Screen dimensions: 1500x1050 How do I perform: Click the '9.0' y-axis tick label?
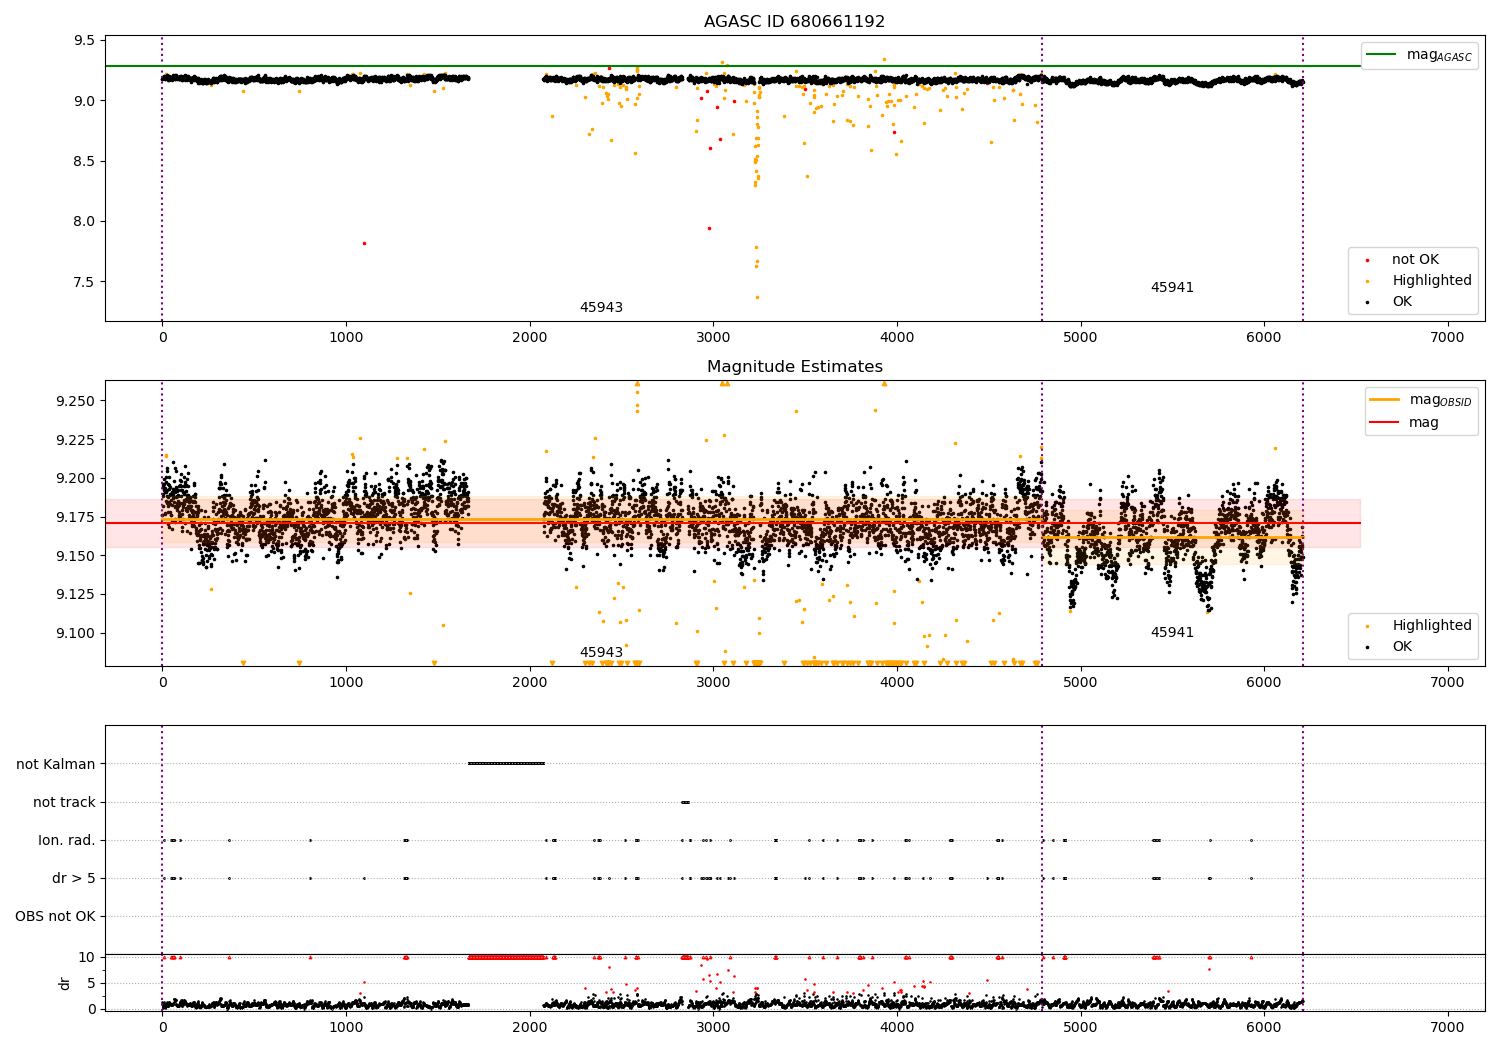click(x=86, y=101)
